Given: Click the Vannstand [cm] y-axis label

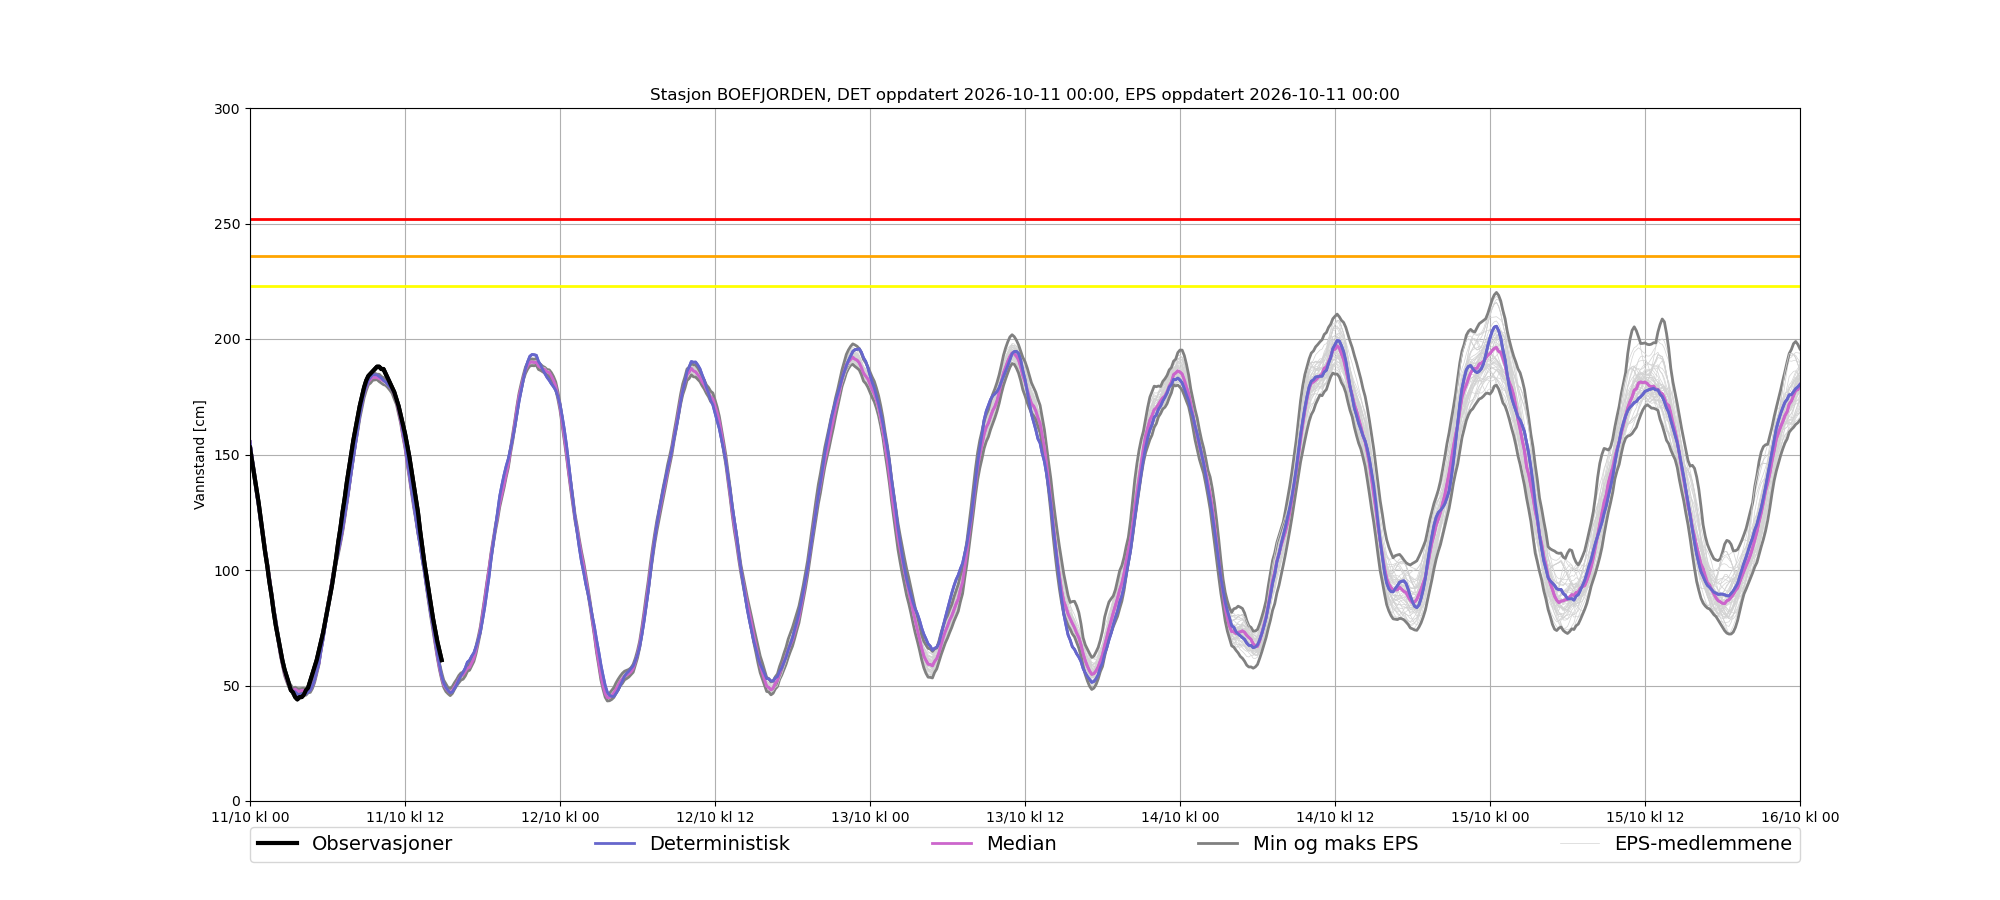Looking at the screenshot, I should [200, 455].
